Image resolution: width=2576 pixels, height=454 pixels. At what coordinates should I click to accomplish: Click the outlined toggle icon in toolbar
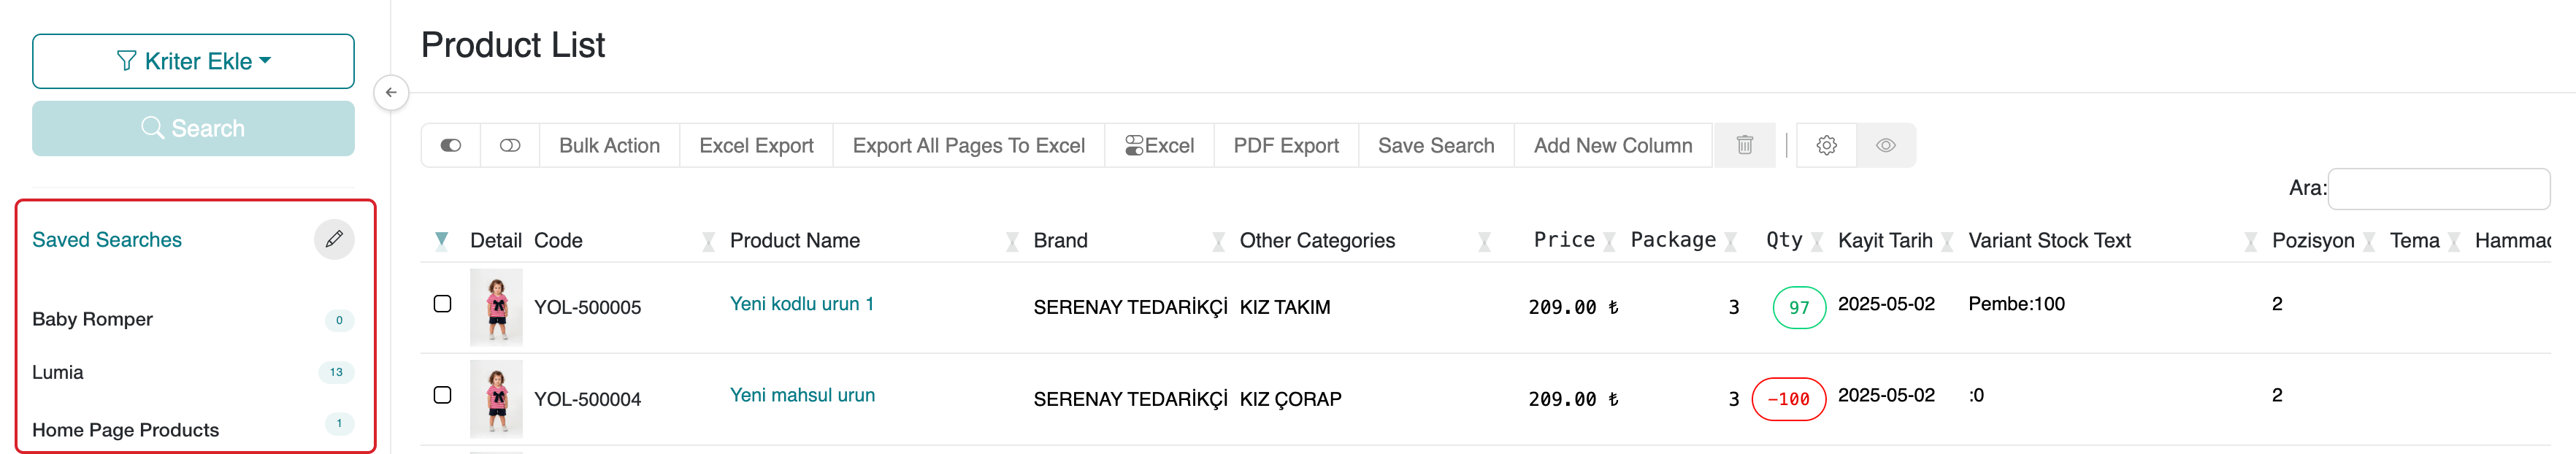[510, 145]
